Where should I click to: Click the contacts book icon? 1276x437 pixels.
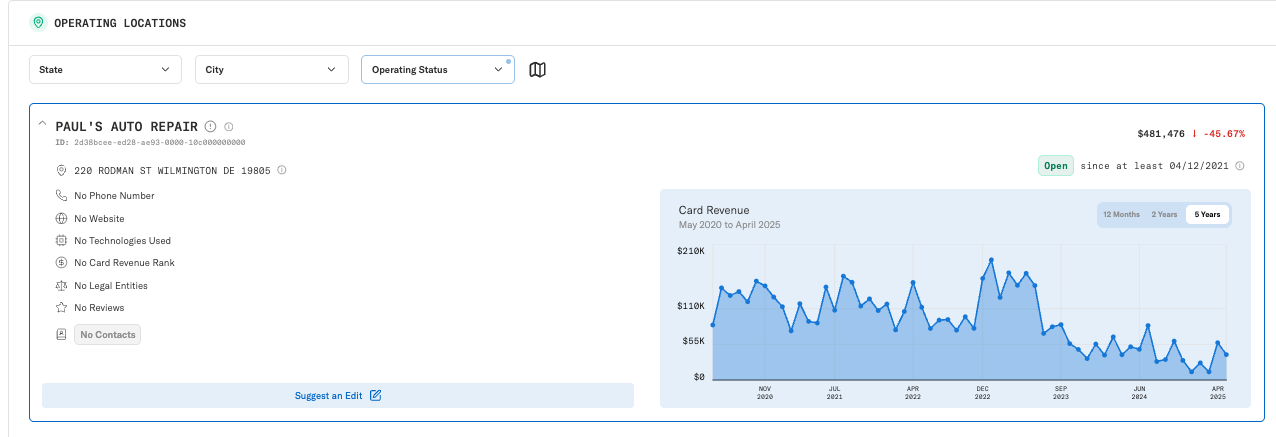tap(61, 334)
